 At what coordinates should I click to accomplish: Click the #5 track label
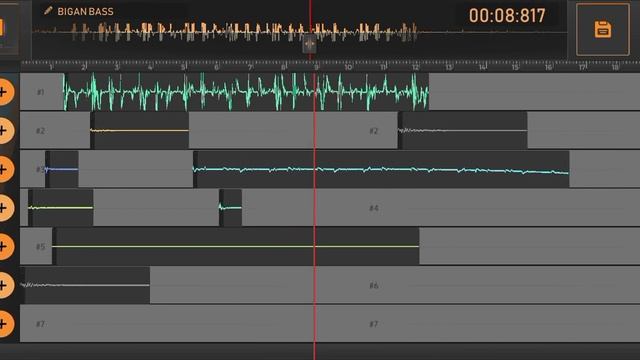click(x=40, y=247)
